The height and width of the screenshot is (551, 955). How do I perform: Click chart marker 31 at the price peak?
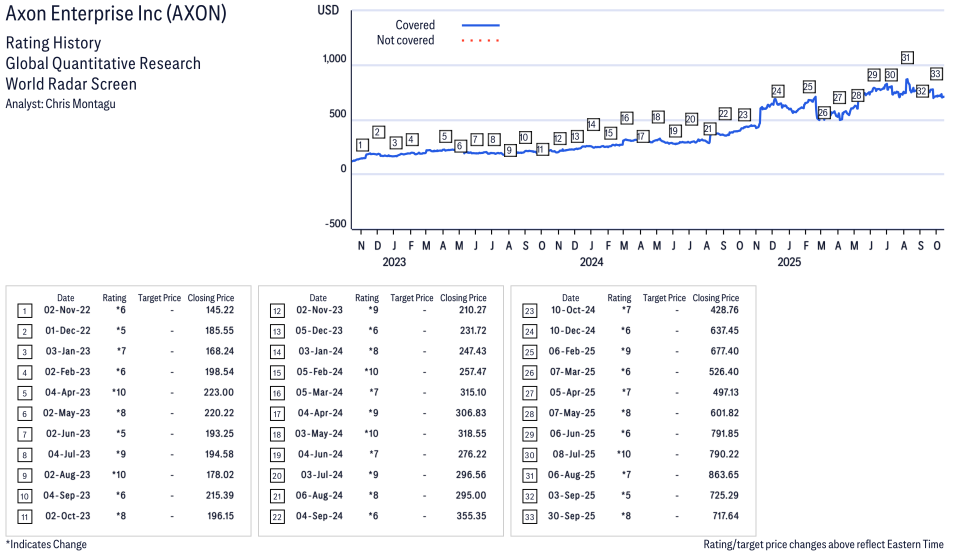click(x=907, y=58)
